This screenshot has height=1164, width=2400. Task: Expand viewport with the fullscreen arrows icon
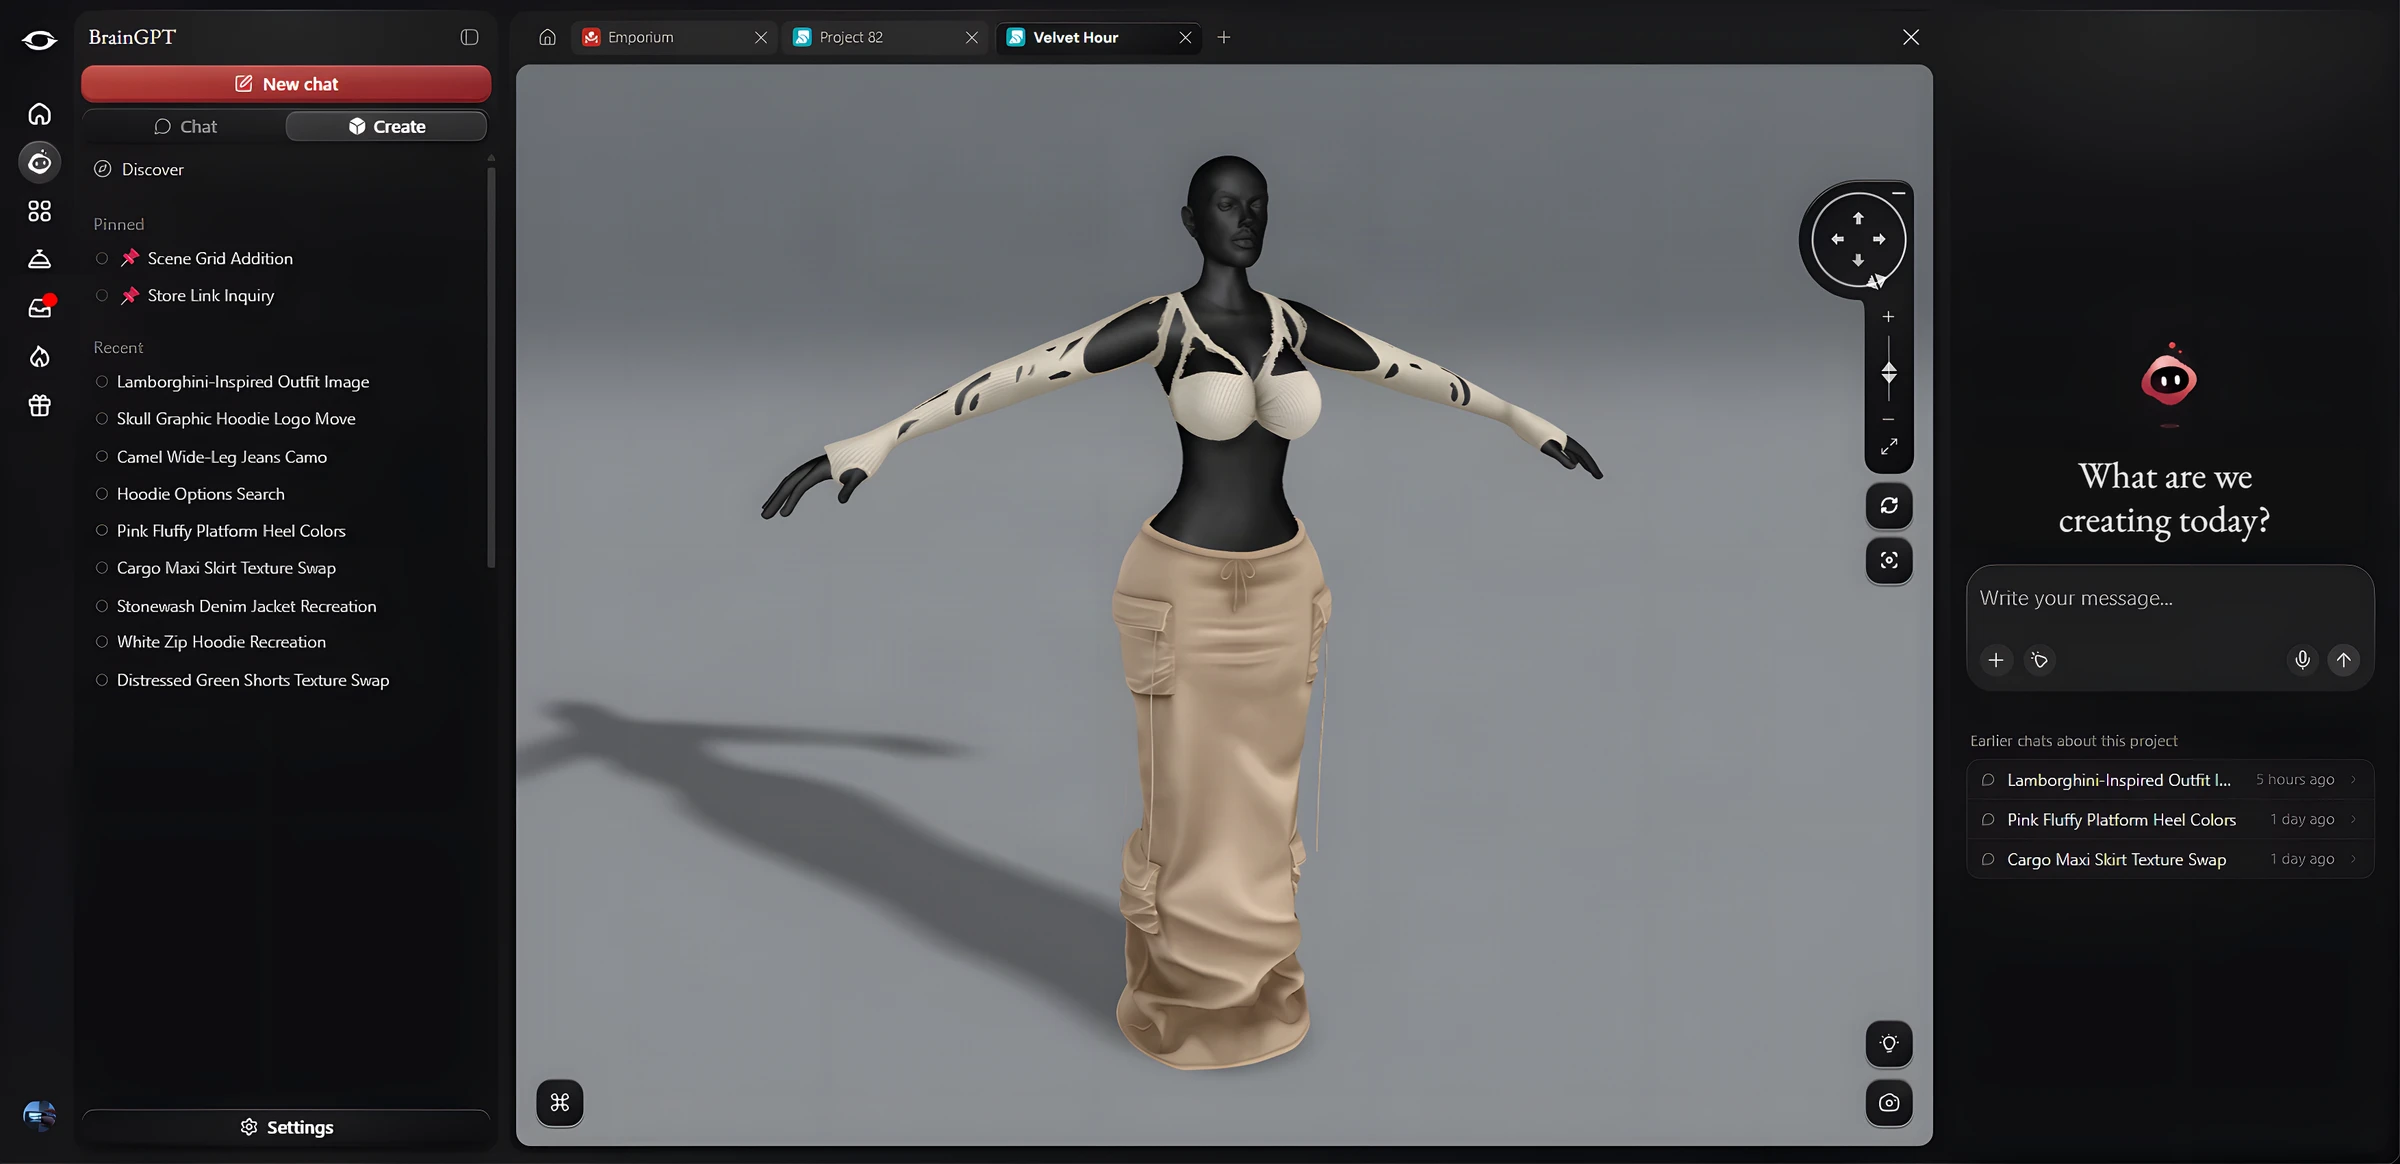(x=1888, y=447)
